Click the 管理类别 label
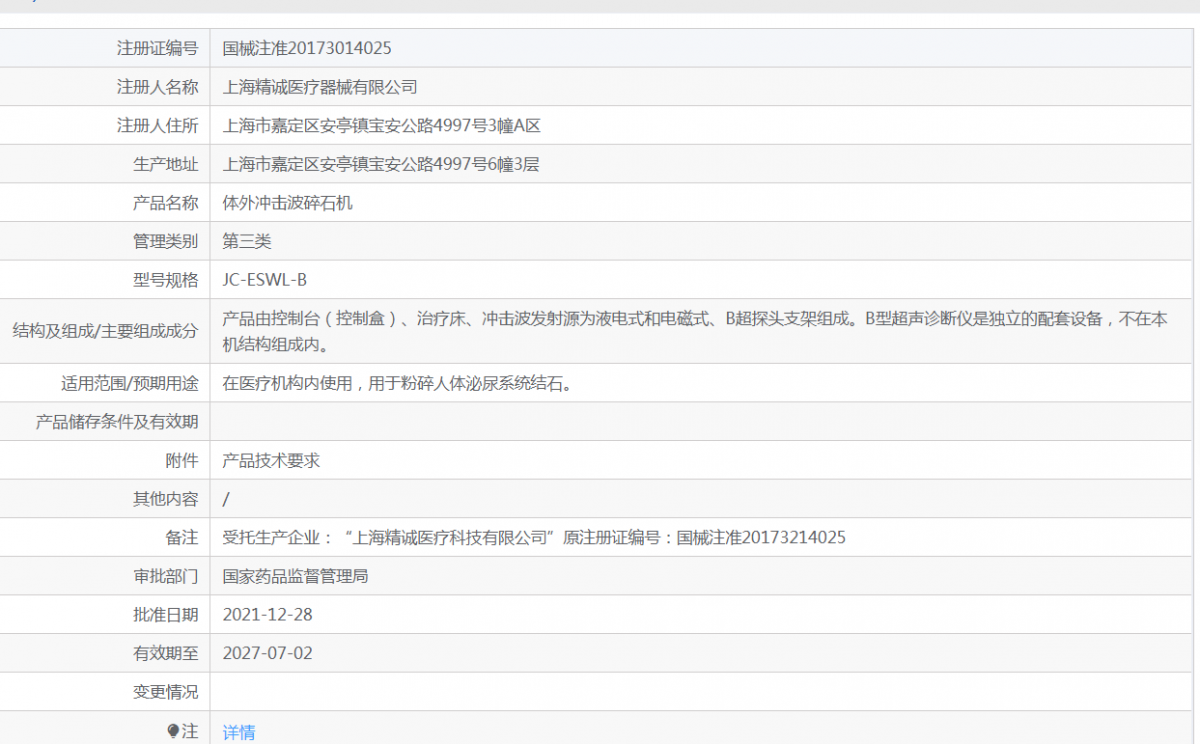This screenshot has height=744, width=1200. [165, 241]
